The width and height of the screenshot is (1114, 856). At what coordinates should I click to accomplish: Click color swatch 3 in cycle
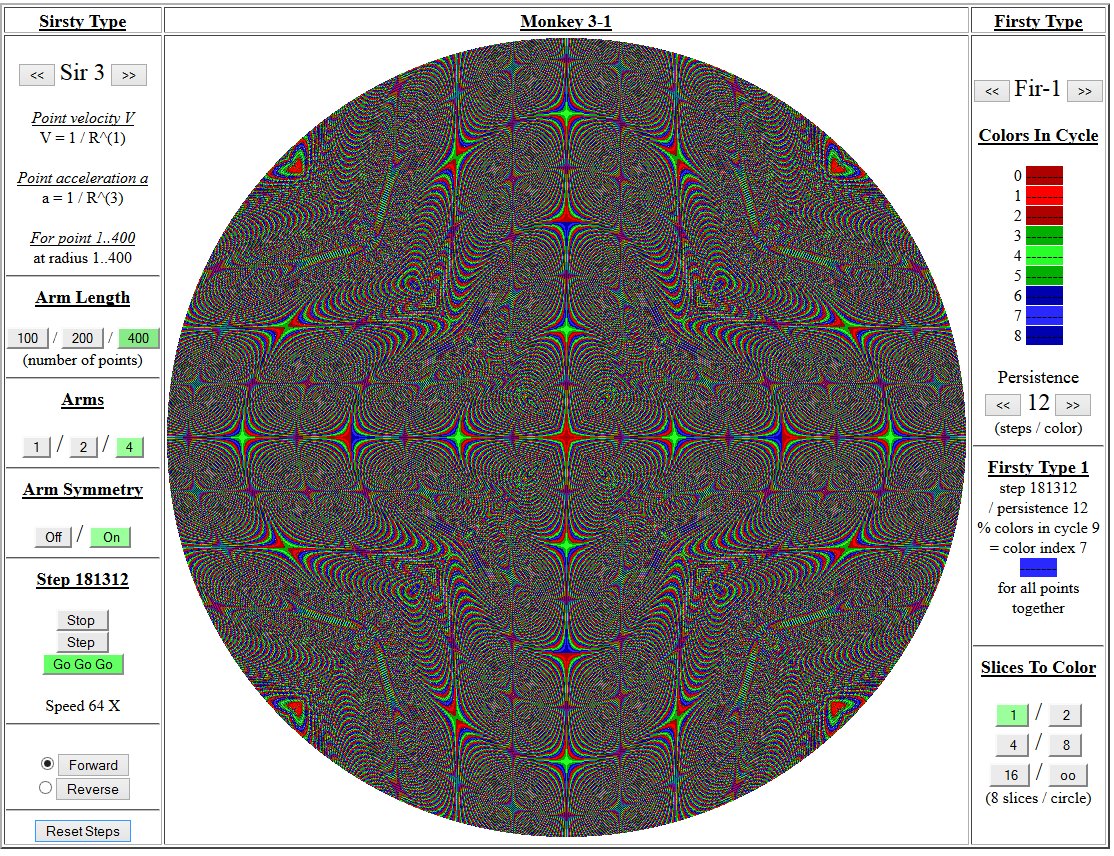point(1044,236)
